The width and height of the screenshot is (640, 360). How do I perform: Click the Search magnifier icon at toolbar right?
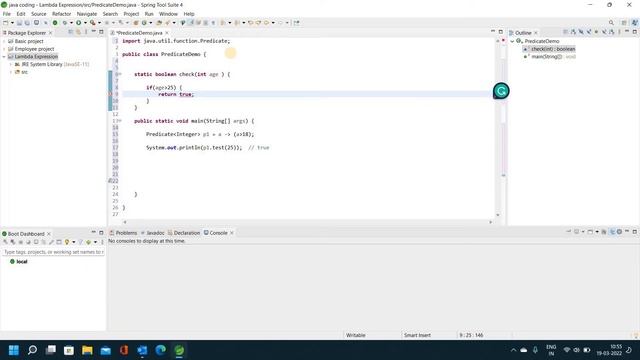click(611, 23)
